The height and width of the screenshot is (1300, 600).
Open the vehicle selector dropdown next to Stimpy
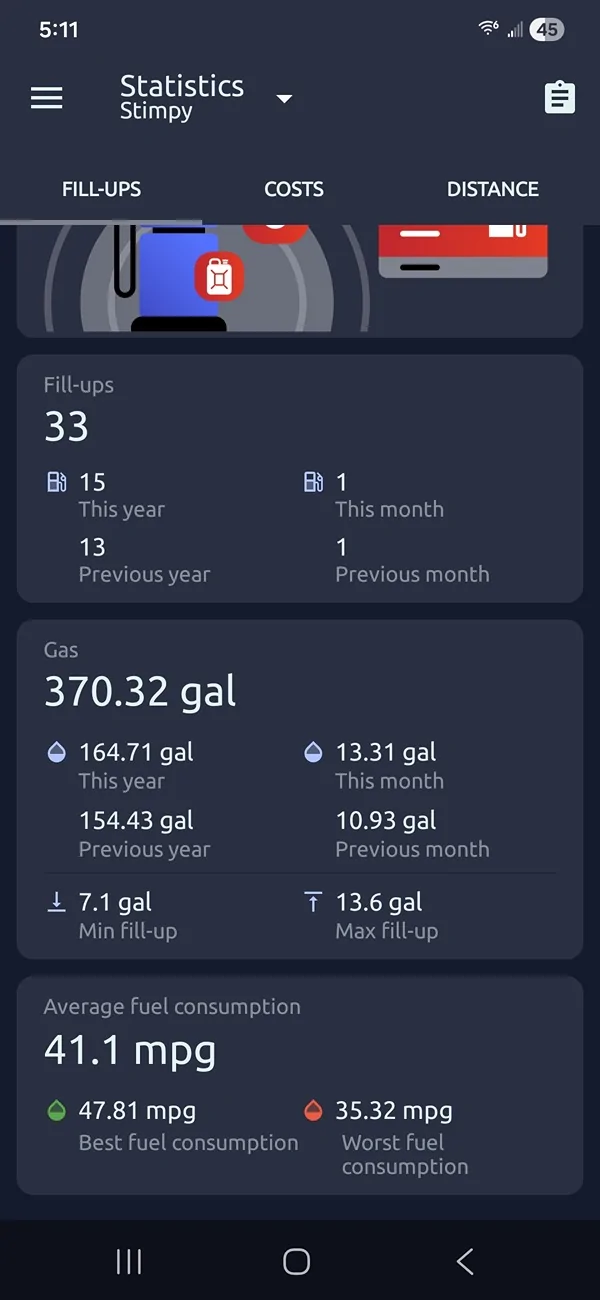(284, 99)
